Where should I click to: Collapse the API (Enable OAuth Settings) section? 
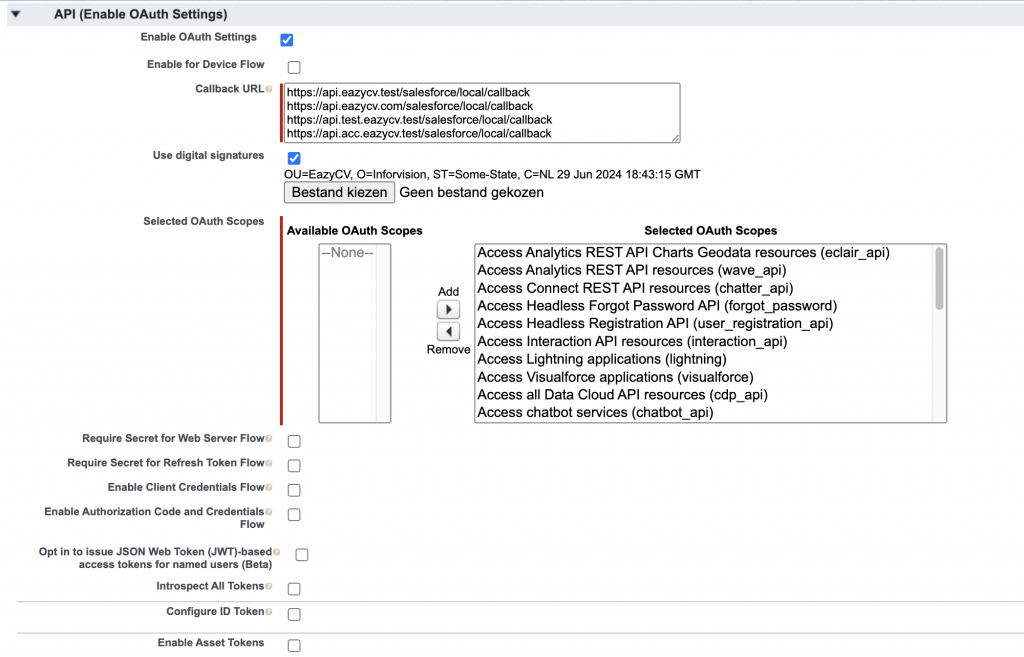point(16,15)
